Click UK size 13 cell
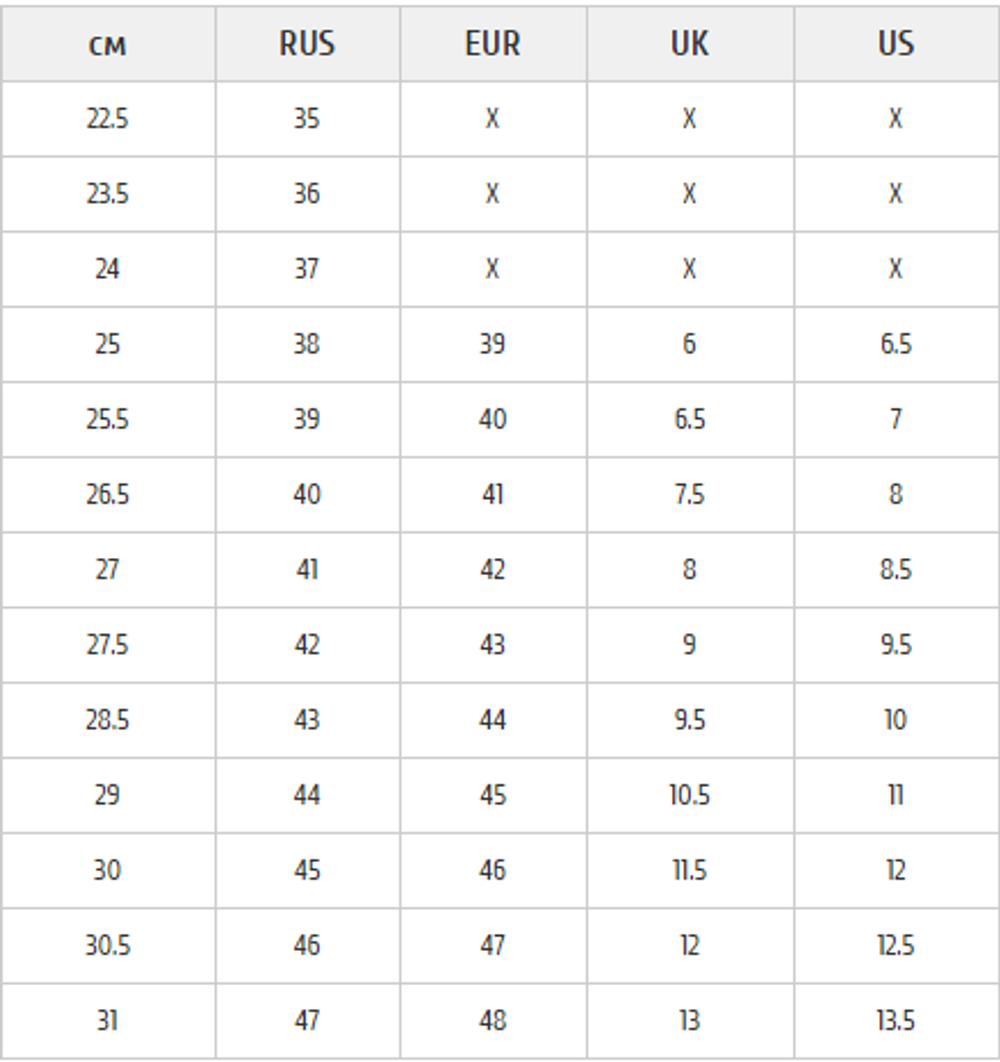 [x=689, y=1020]
